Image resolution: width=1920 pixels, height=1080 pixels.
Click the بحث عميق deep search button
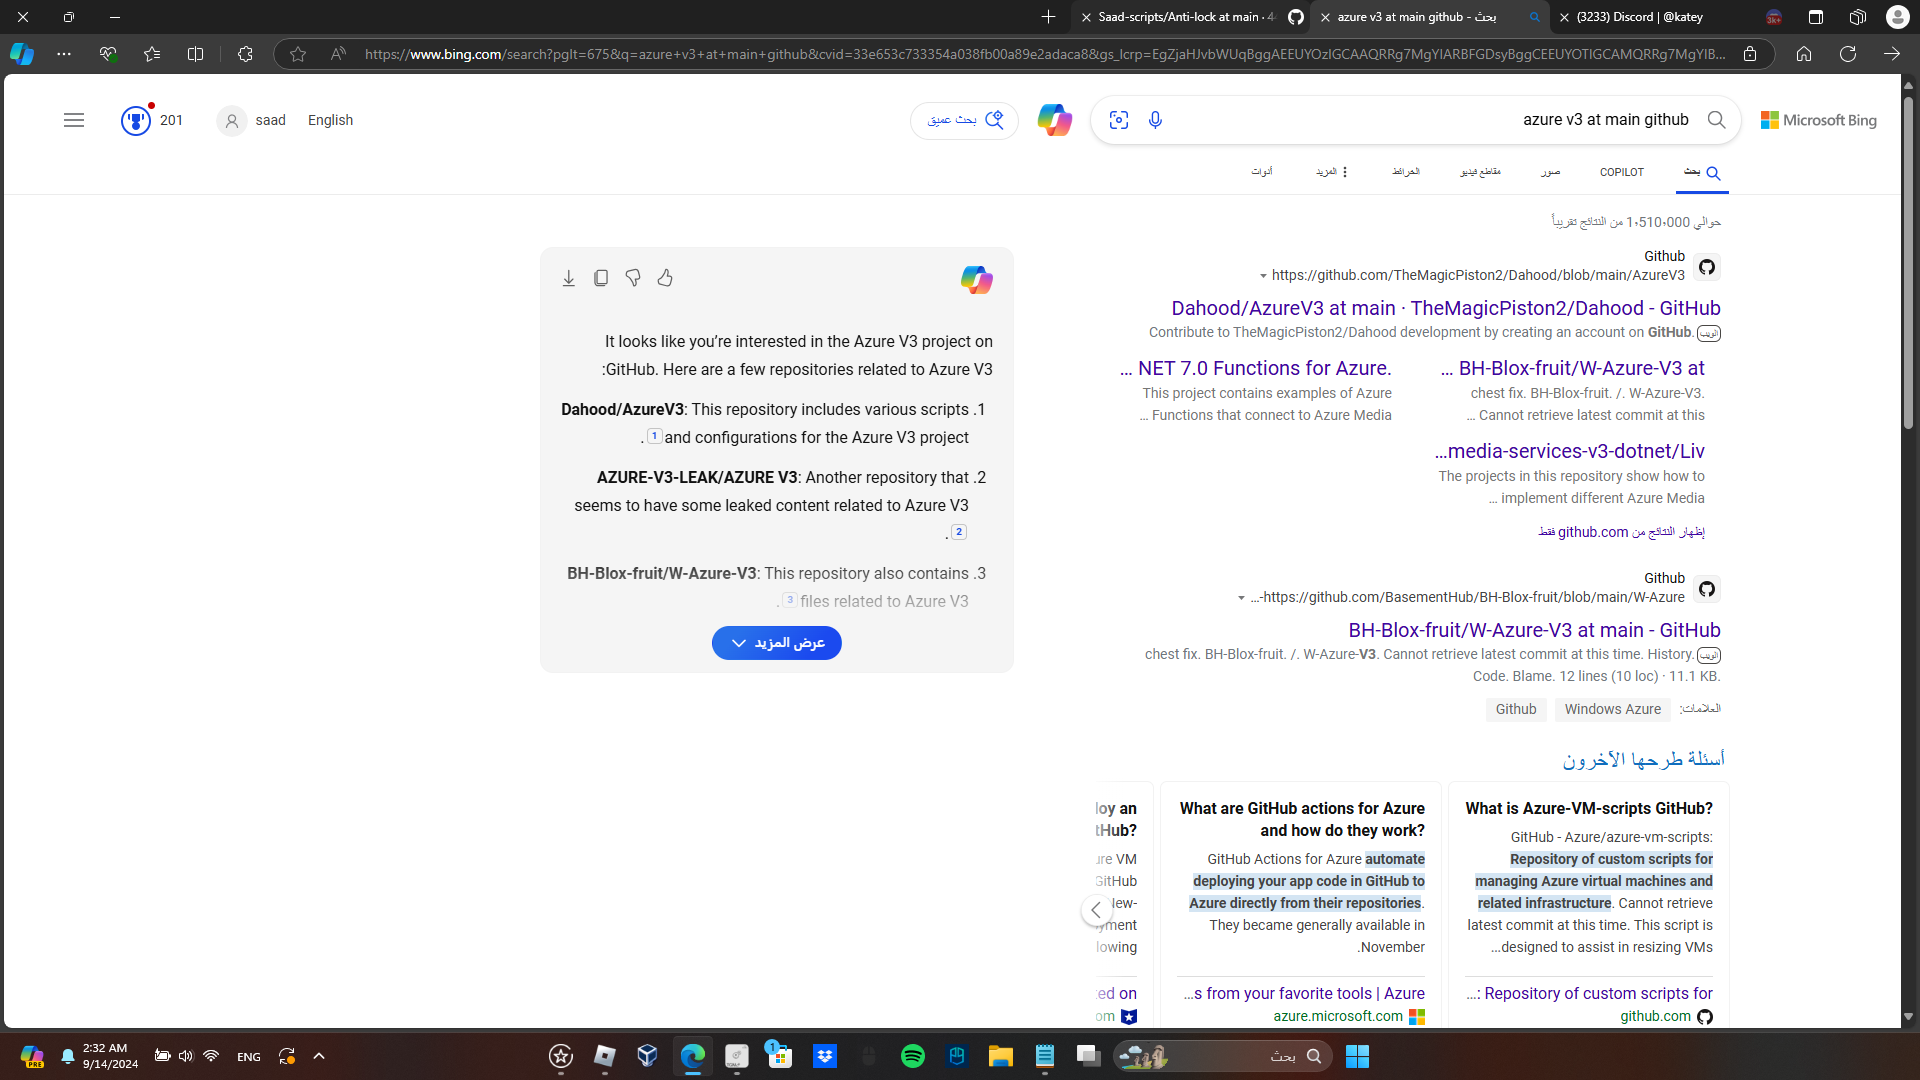[964, 120]
